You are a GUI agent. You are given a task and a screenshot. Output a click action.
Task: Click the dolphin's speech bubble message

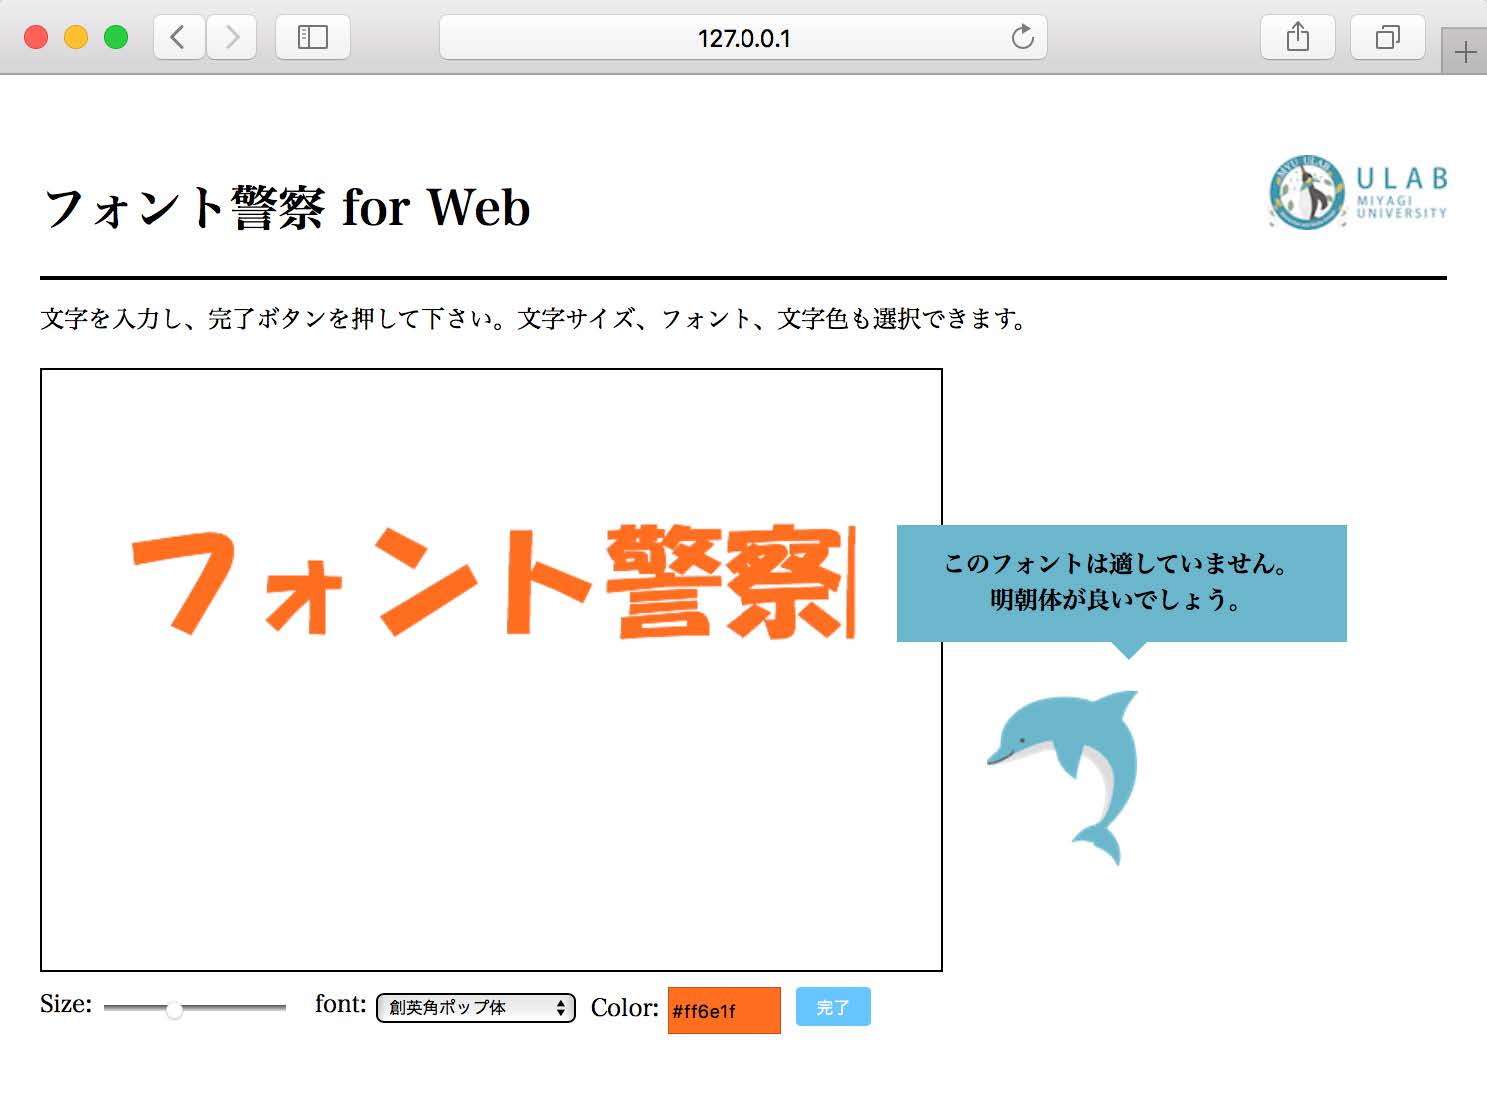(x=1121, y=582)
